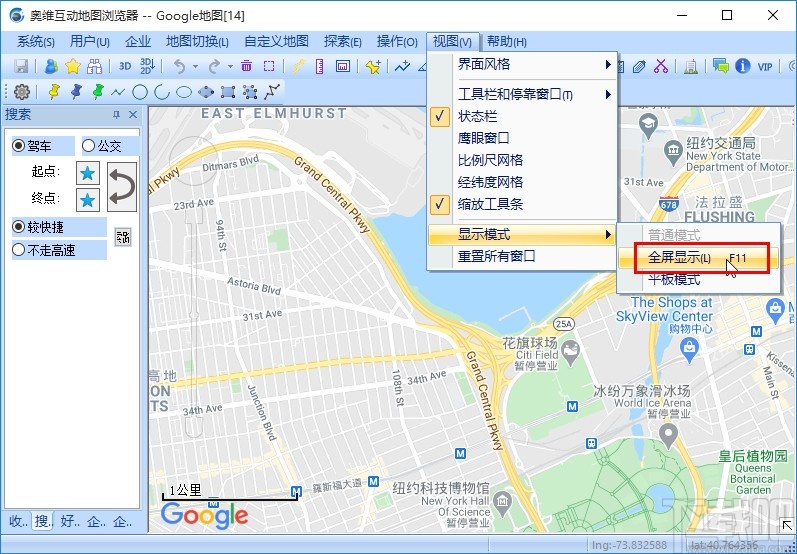Expand the 工具栏和停靠窗口 submenu
Viewport: 797px width, 554px height.
pos(522,94)
